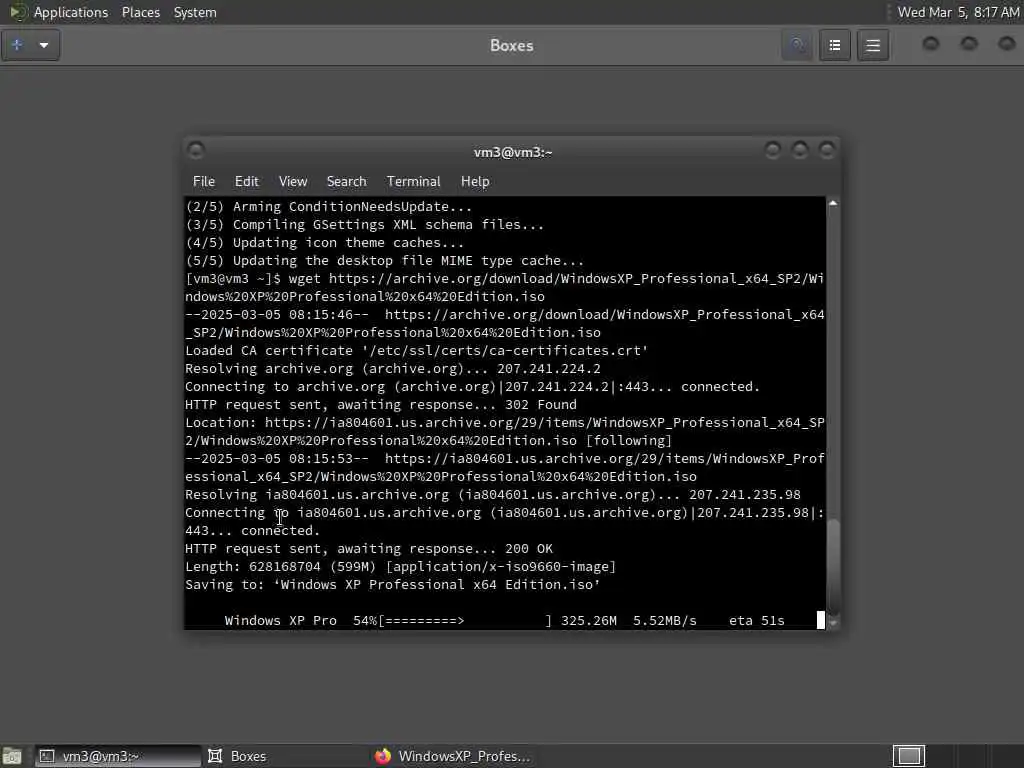The width and height of the screenshot is (1024, 768).
Task: Open the Edit menu in terminal
Action: [x=247, y=182]
